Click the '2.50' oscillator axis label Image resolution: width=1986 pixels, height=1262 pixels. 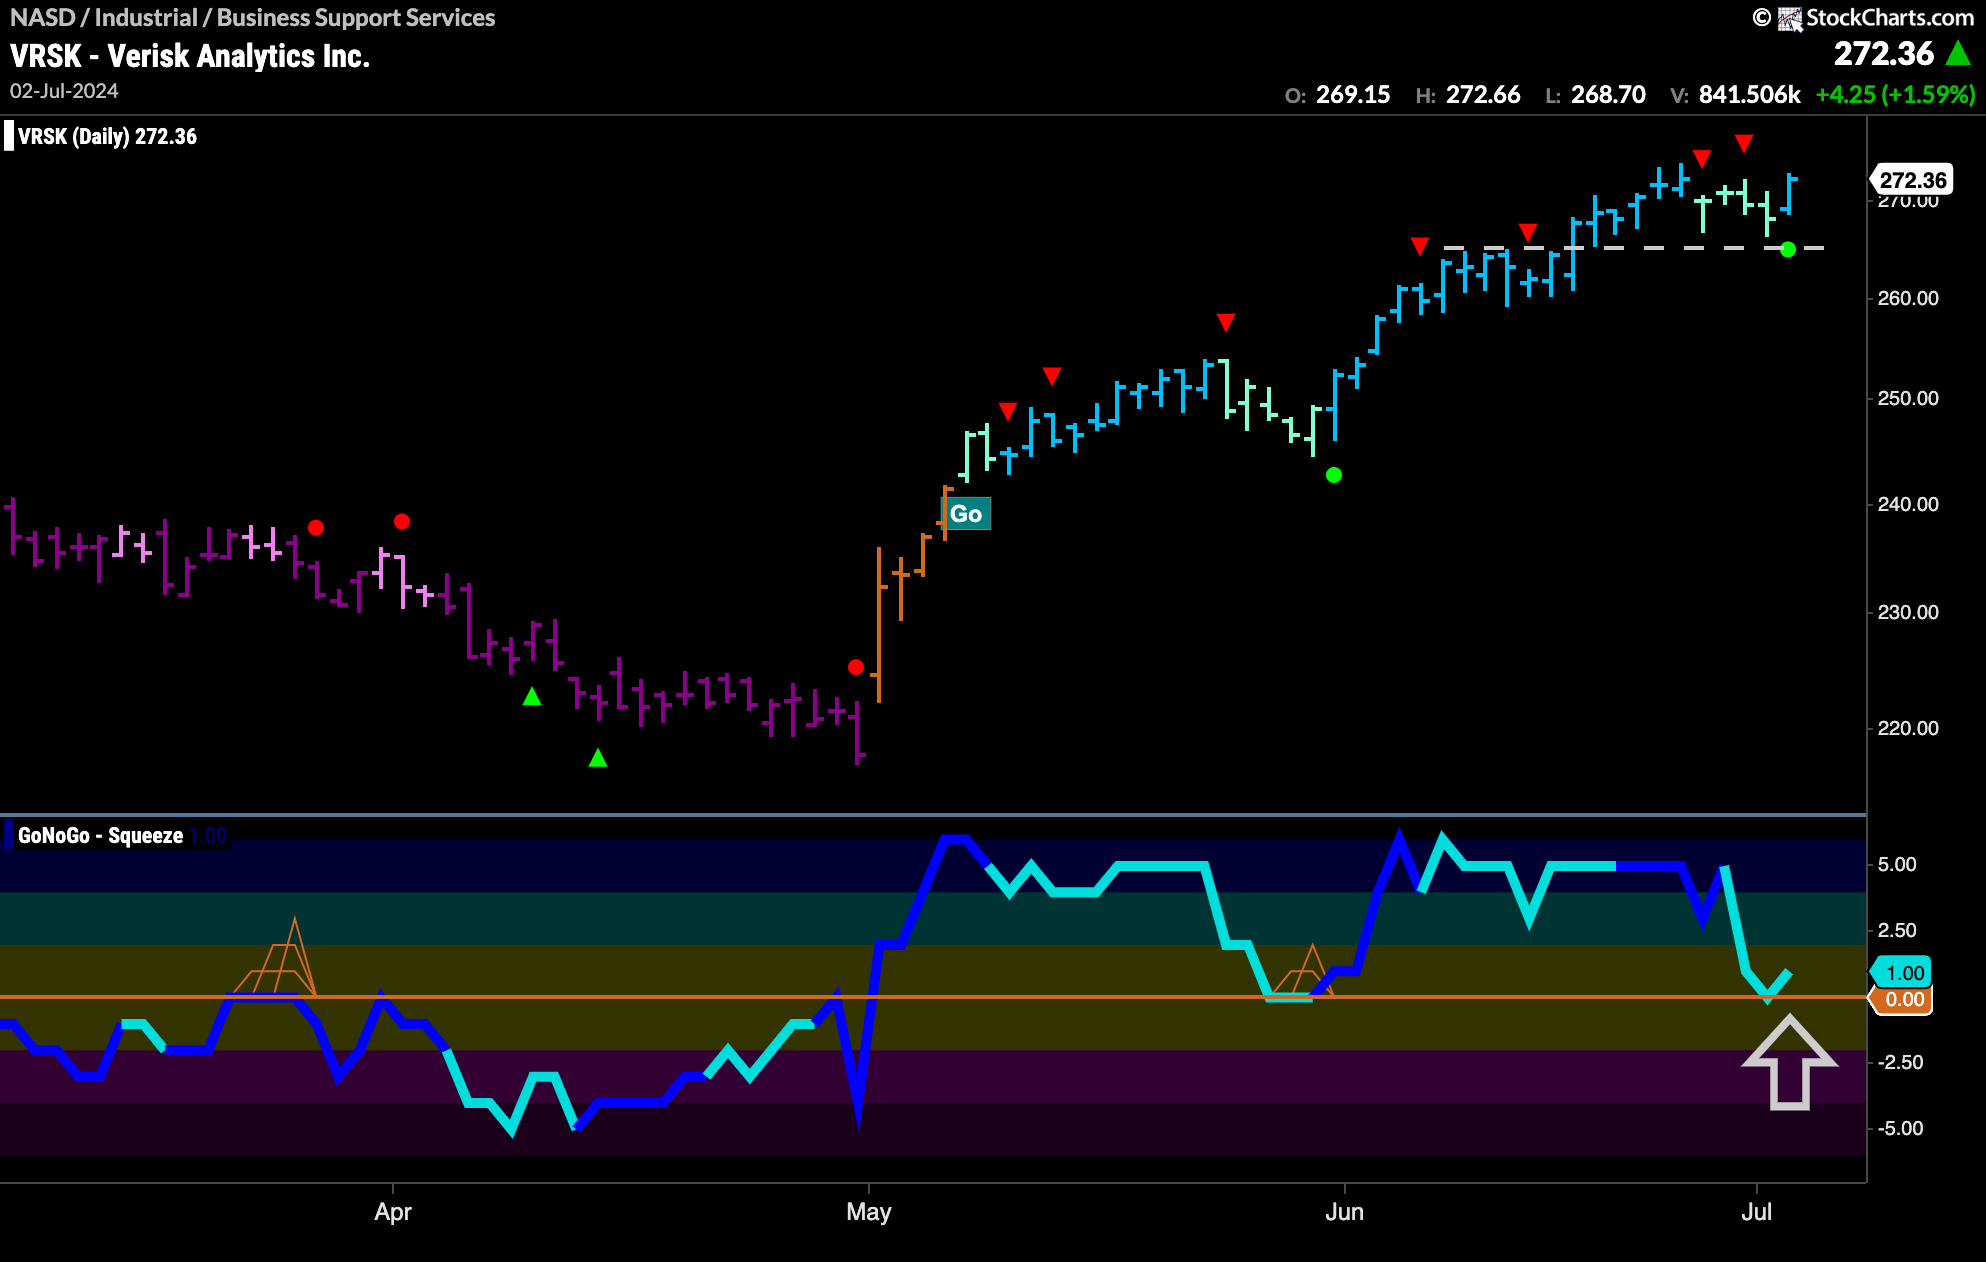tap(1897, 930)
